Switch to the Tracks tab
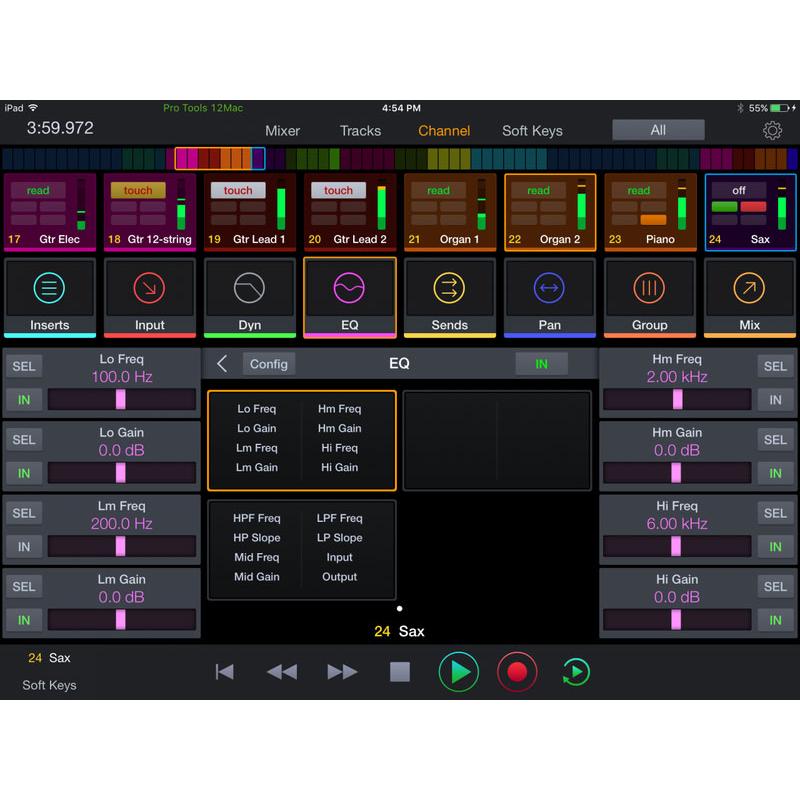This screenshot has height=800, width=800. point(360,130)
